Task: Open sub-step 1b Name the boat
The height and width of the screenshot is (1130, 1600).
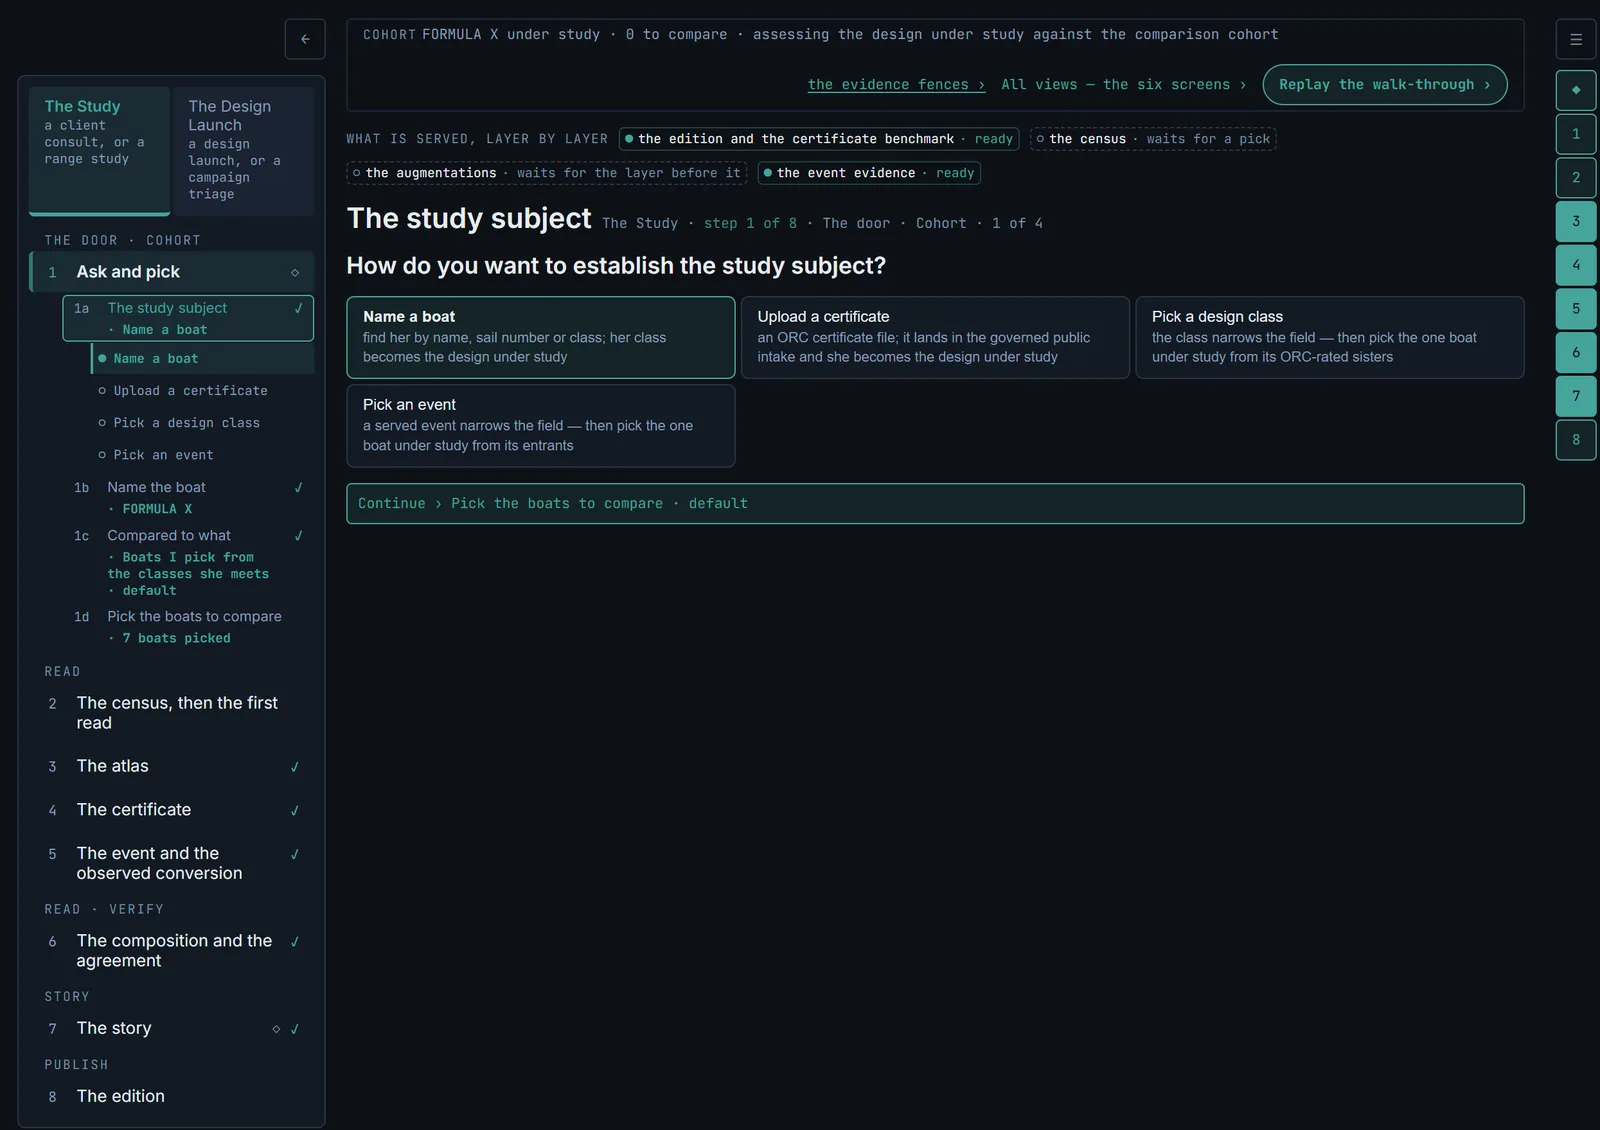Action: [188, 498]
